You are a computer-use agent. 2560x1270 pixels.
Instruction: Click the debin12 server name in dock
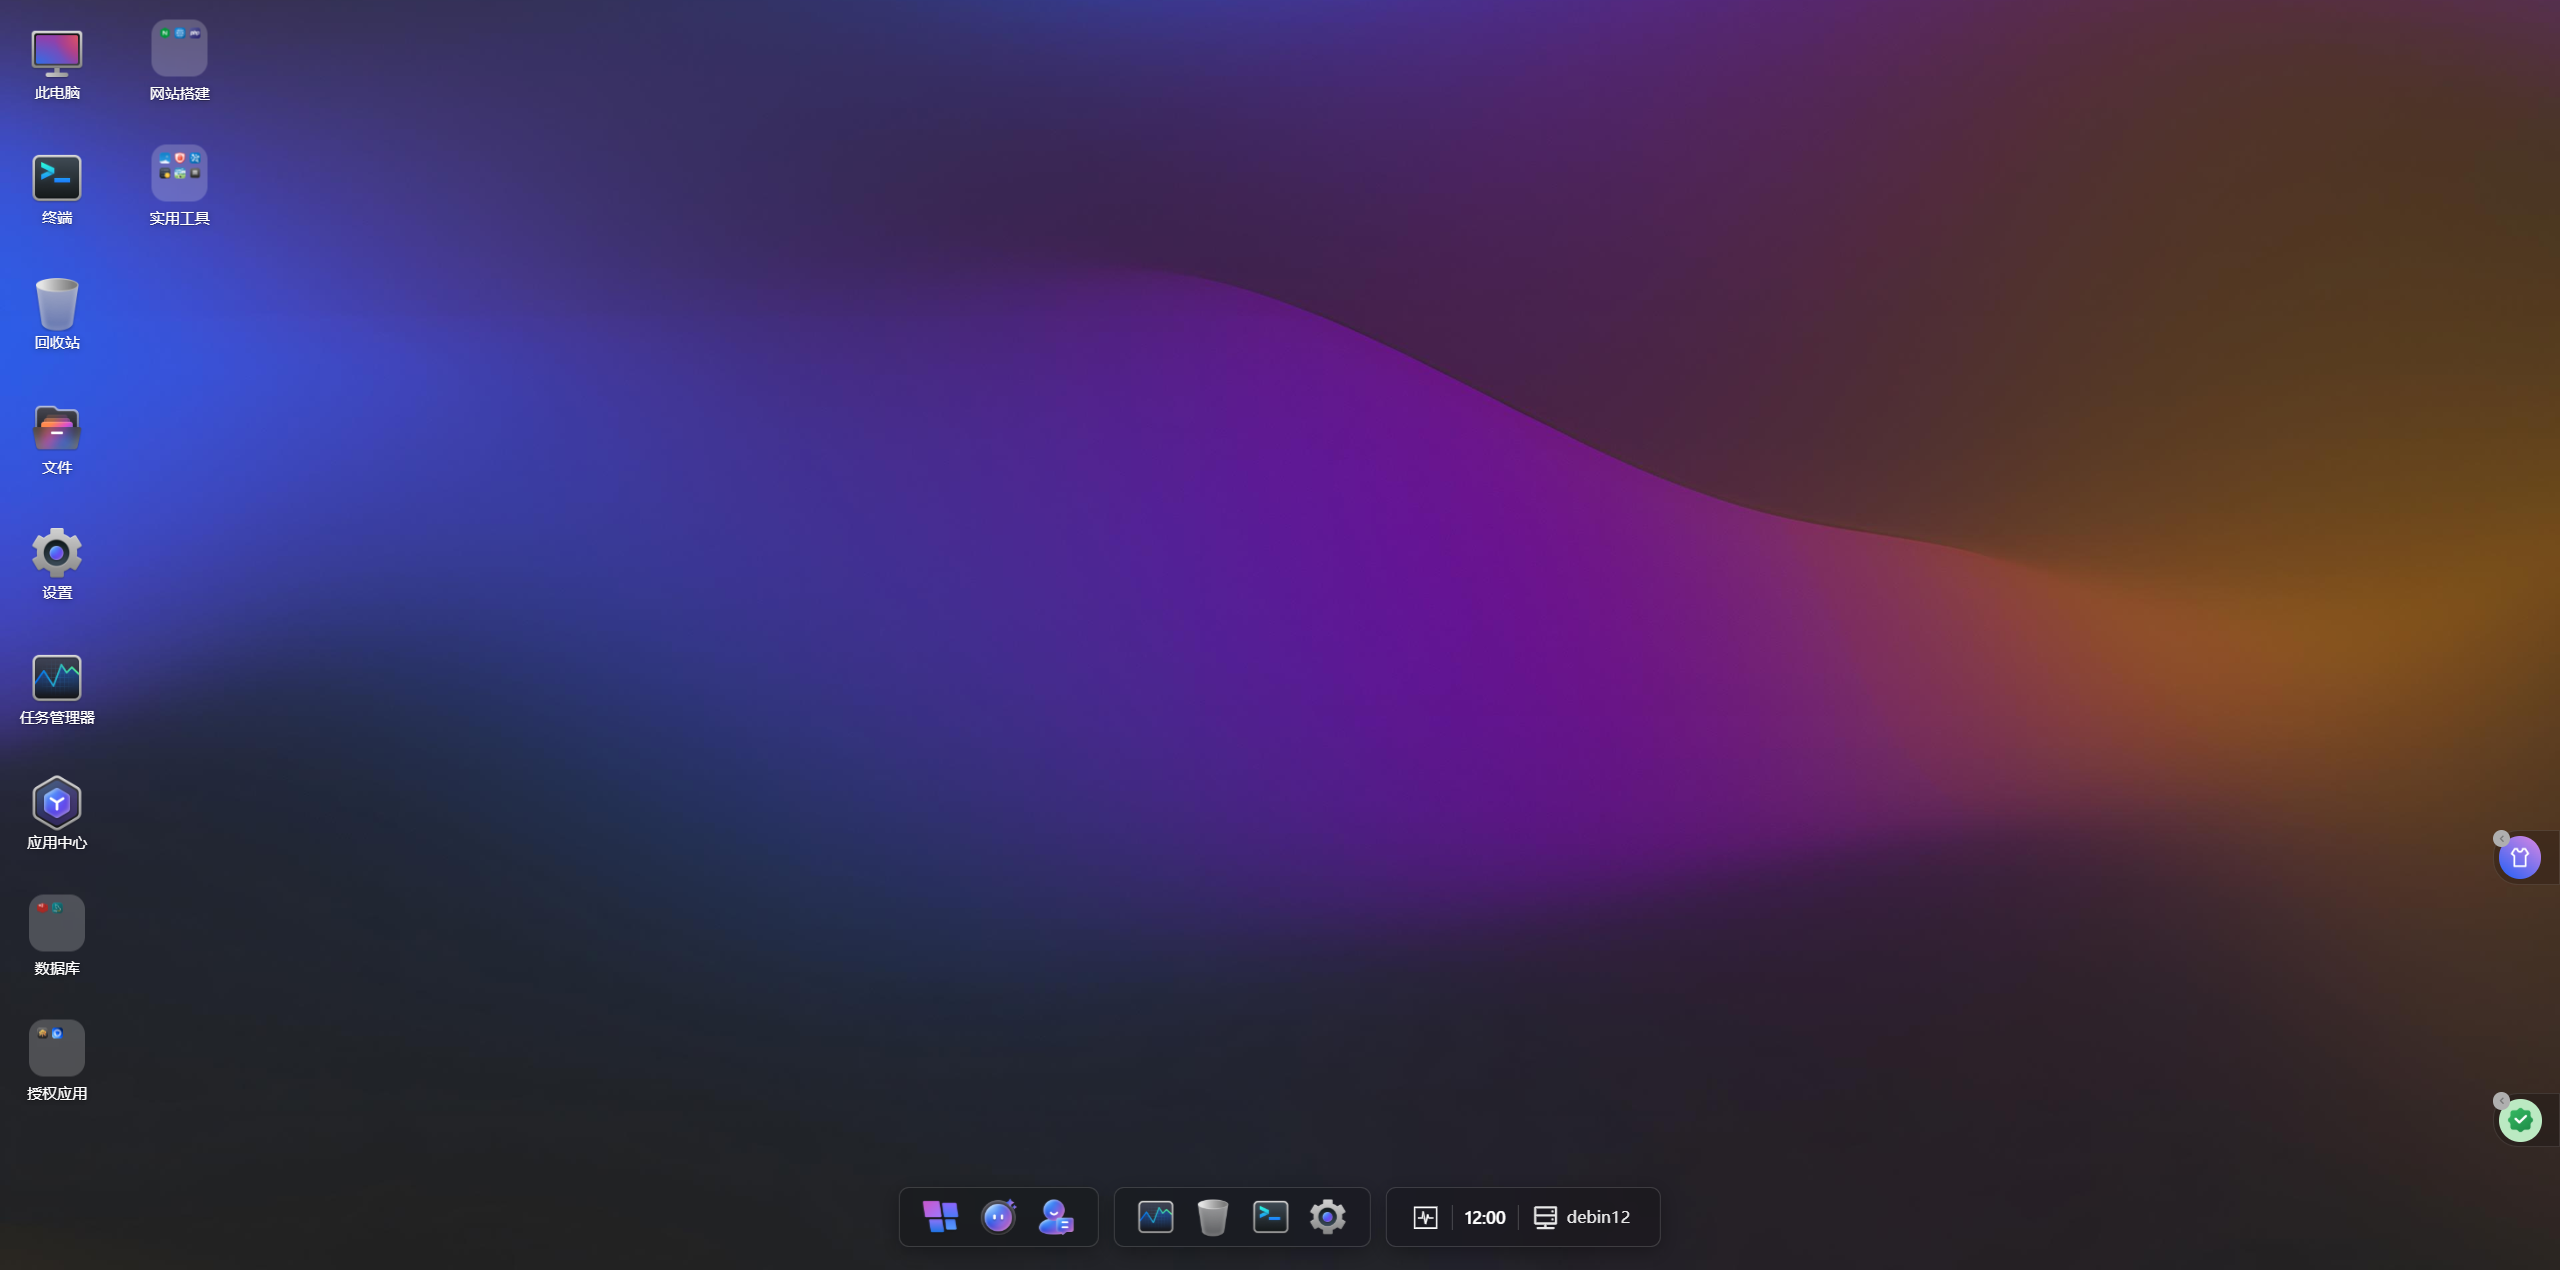(1597, 1217)
